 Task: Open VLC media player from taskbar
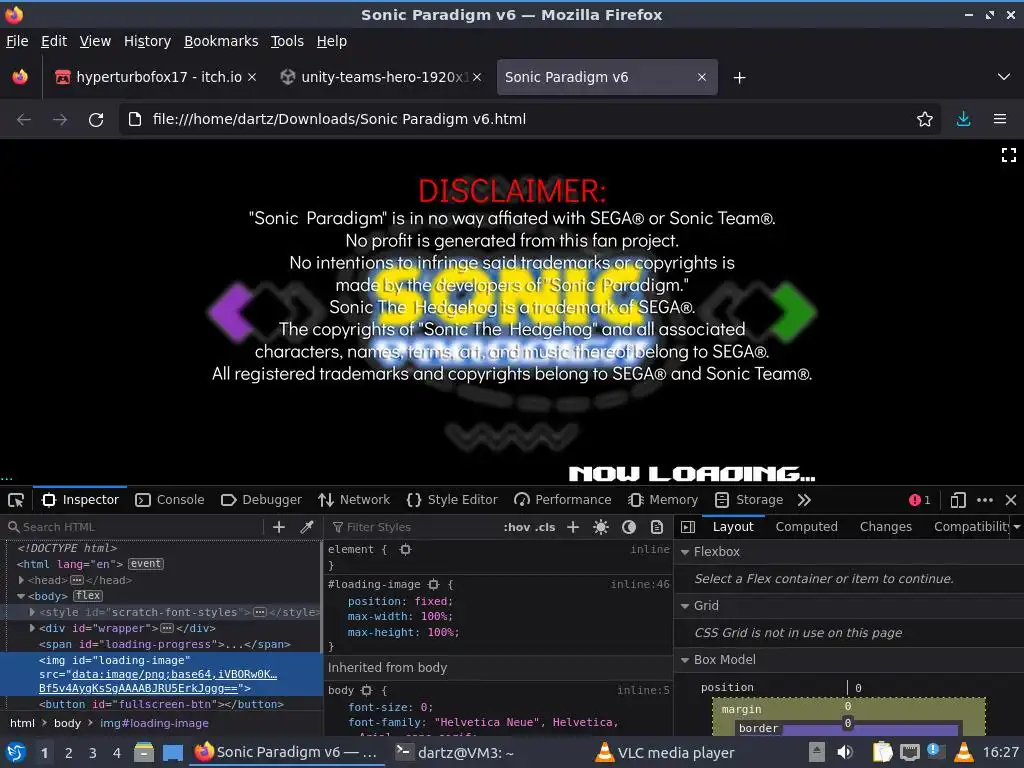[x=665, y=753]
